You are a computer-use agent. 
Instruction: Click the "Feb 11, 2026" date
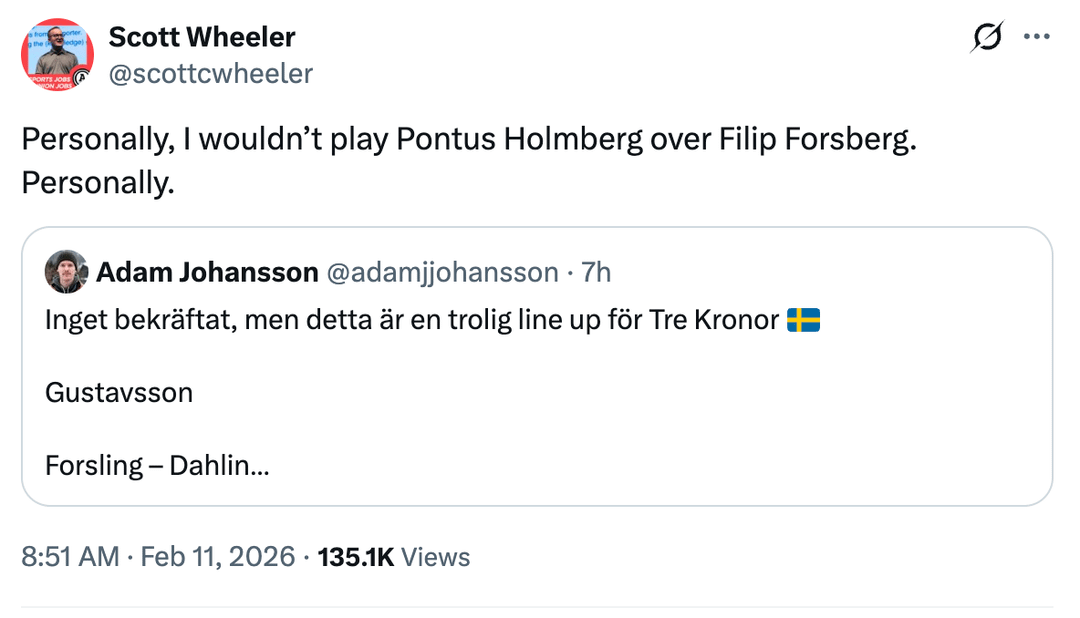point(218,557)
